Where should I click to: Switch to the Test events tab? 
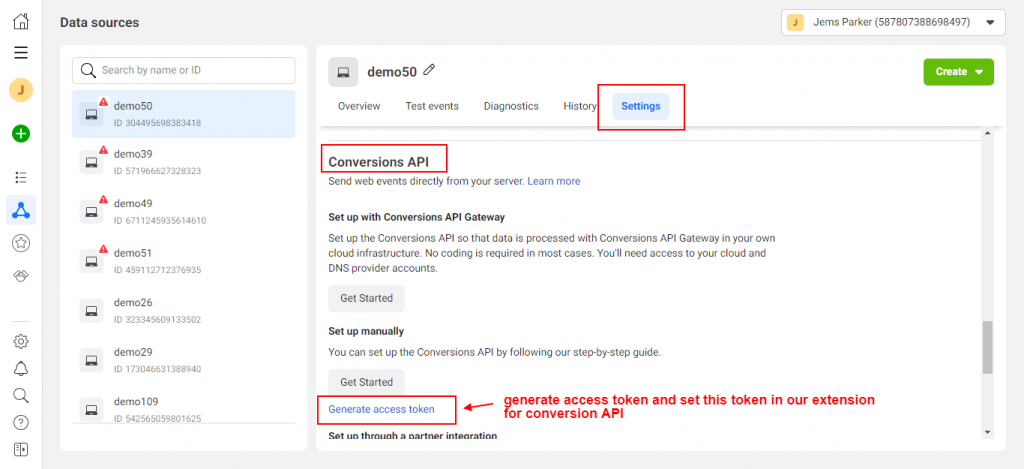432,106
